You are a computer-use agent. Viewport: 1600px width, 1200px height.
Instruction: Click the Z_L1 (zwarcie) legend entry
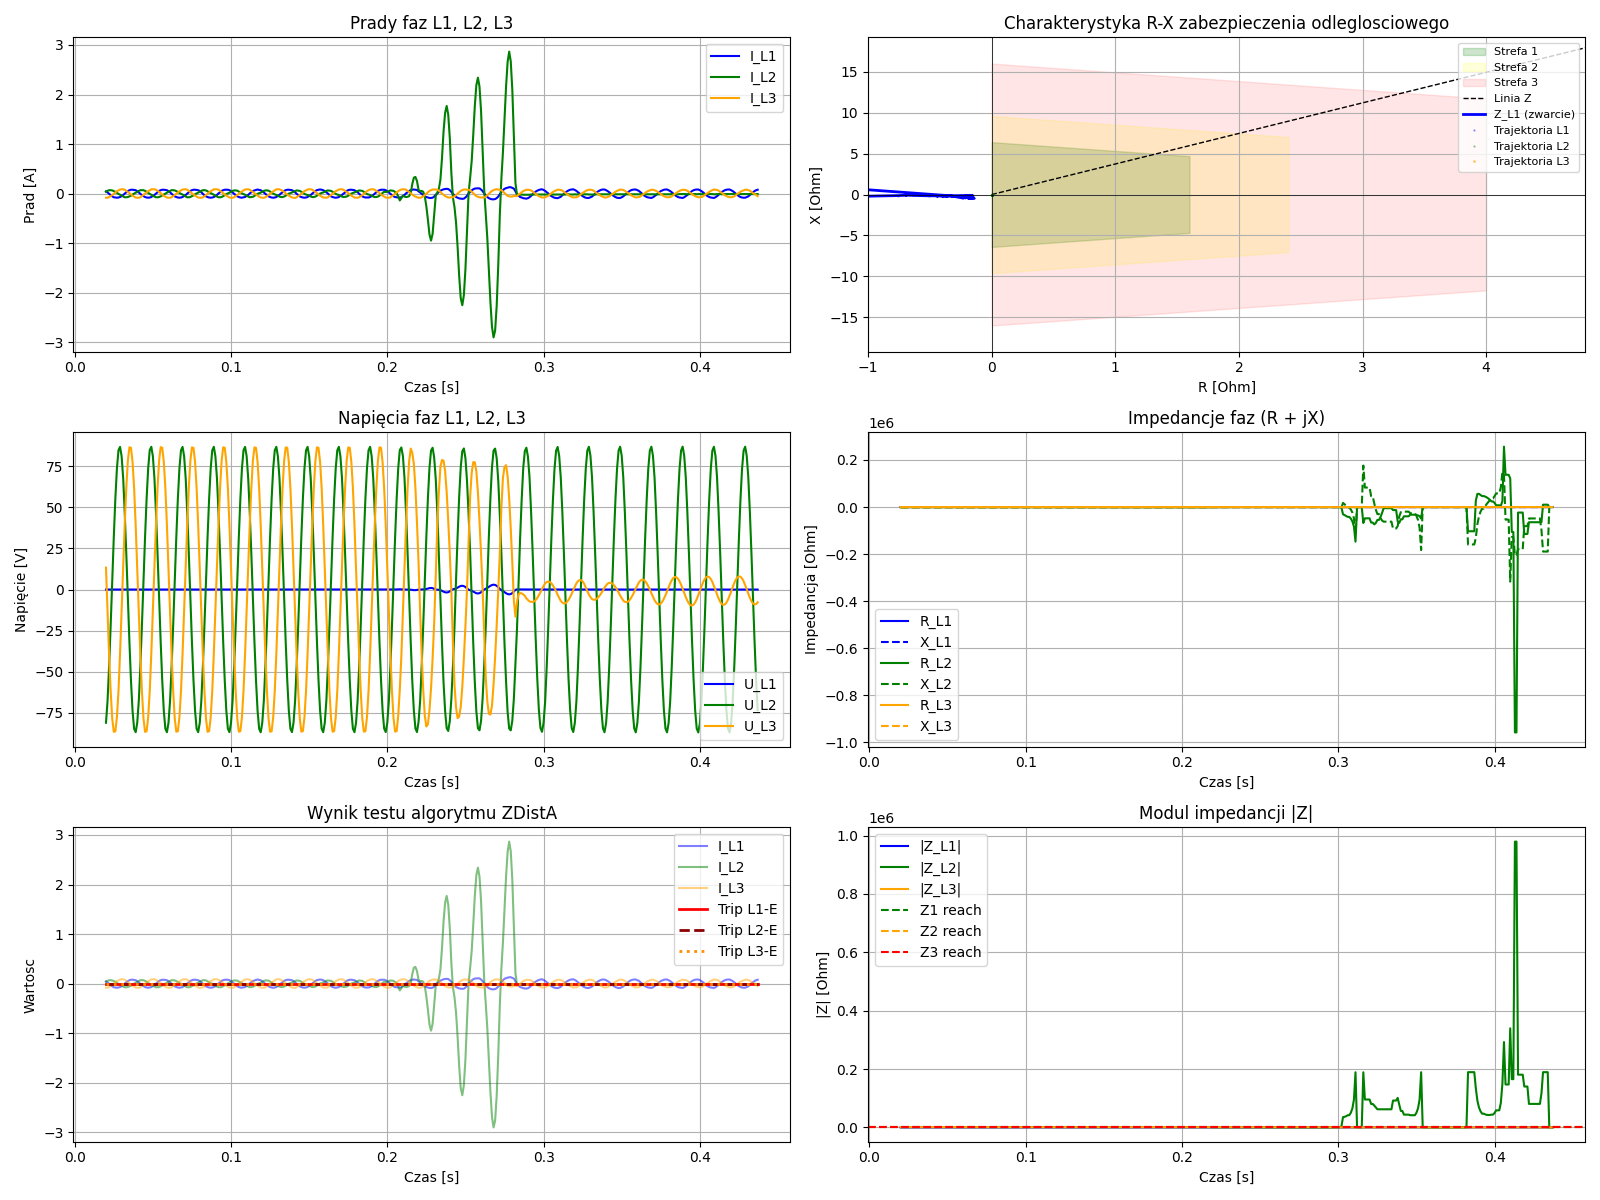point(1533,114)
